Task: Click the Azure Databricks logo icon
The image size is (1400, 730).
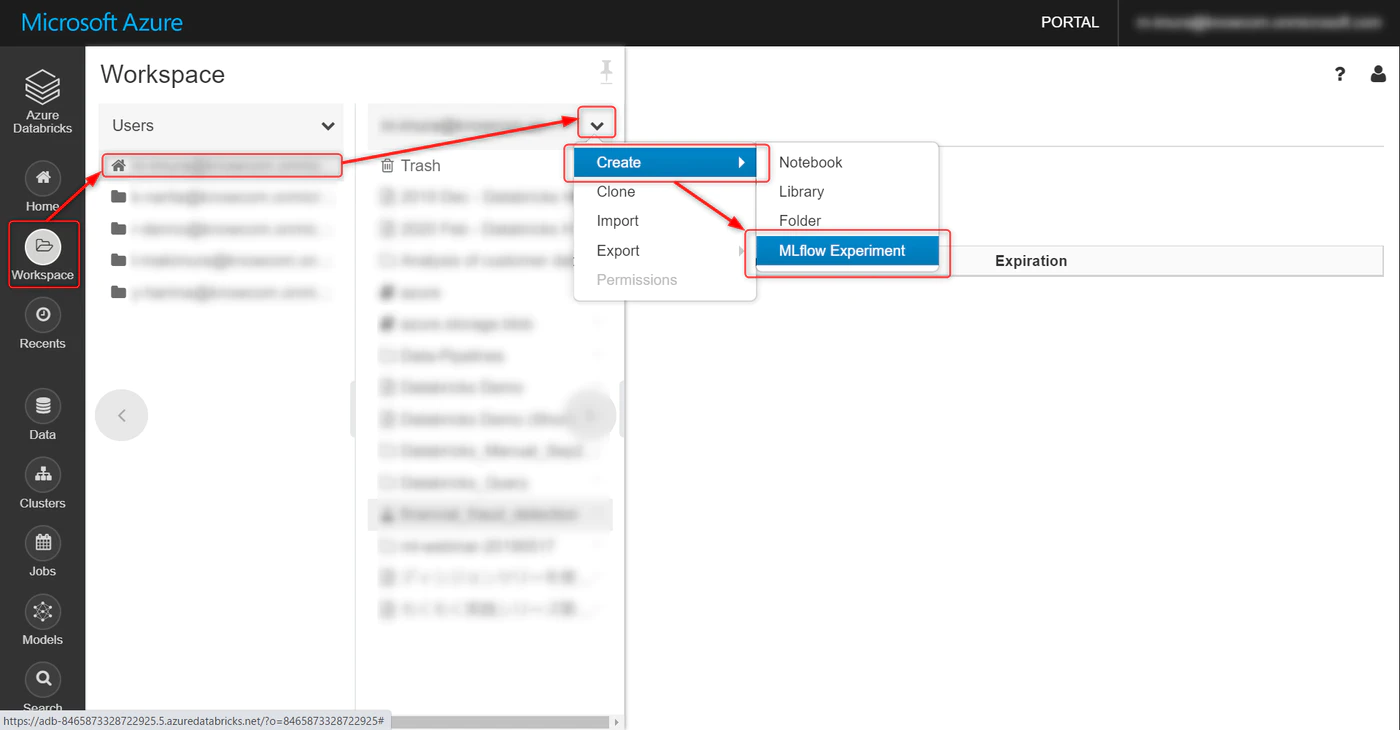Action: coord(42,88)
